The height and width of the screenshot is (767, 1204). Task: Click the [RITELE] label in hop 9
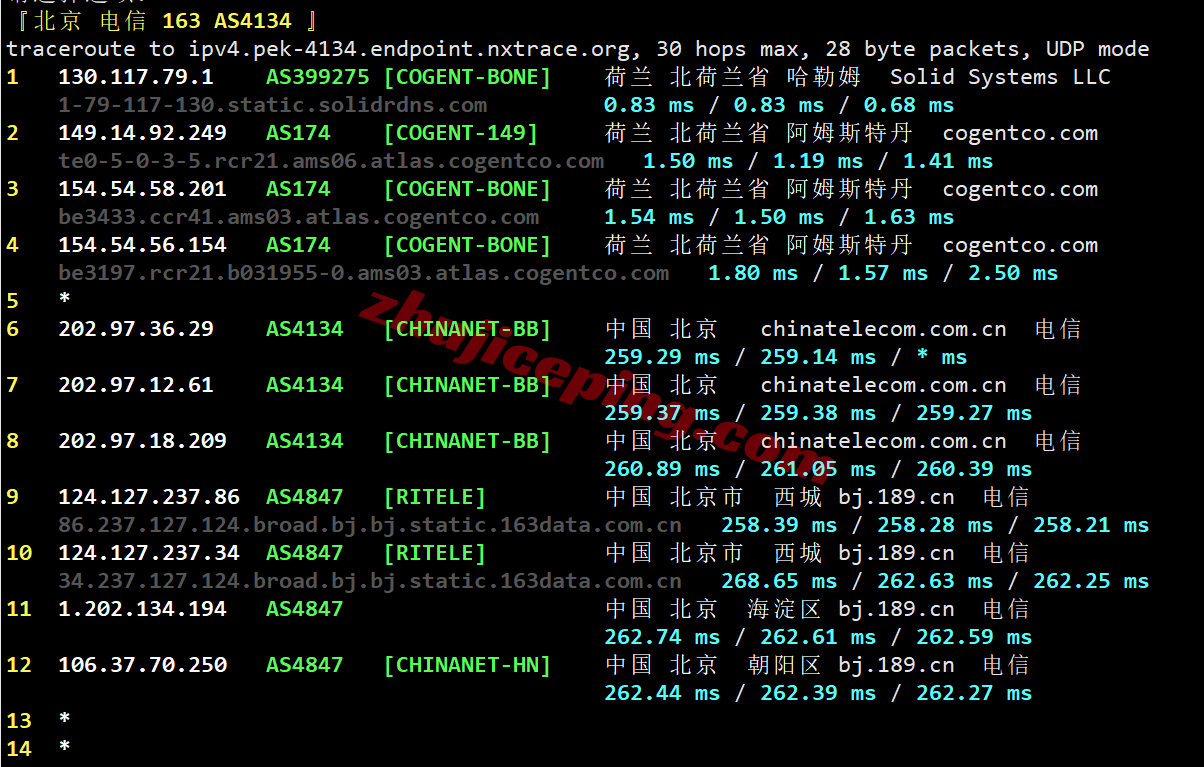point(435,497)
